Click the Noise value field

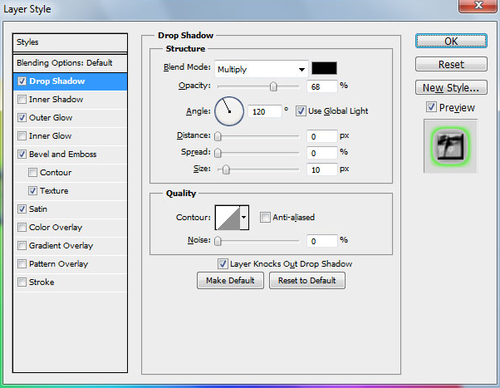[x=322, y=241]
